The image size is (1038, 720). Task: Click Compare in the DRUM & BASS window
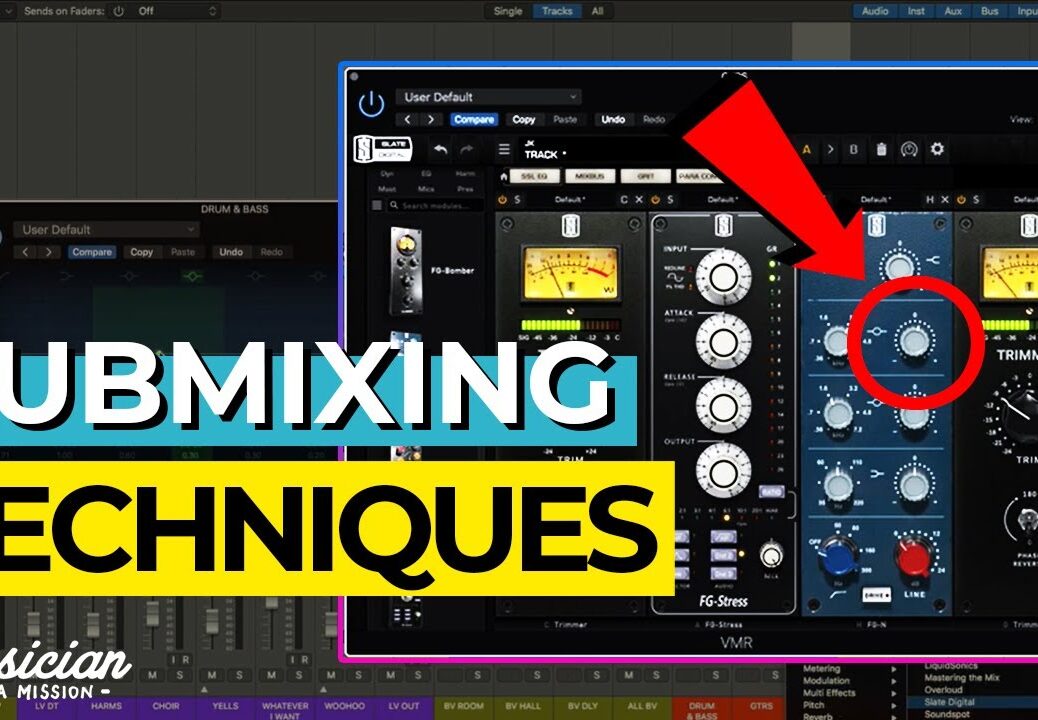[92, 252]
